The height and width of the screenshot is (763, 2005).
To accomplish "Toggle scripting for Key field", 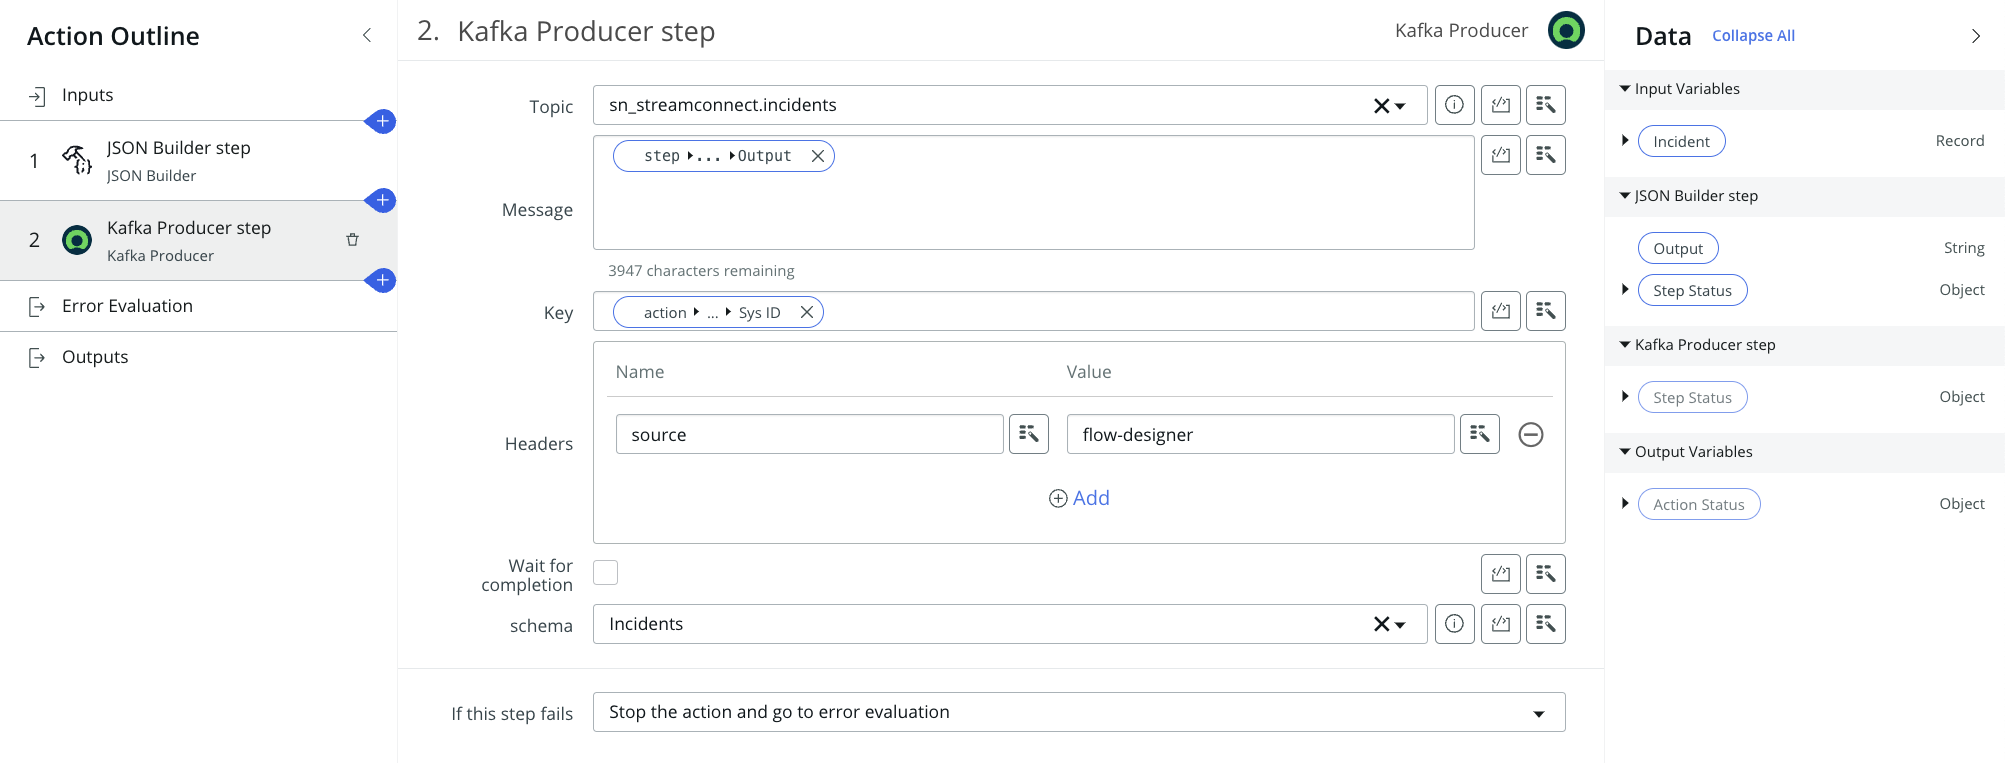I will point(1501,311).
